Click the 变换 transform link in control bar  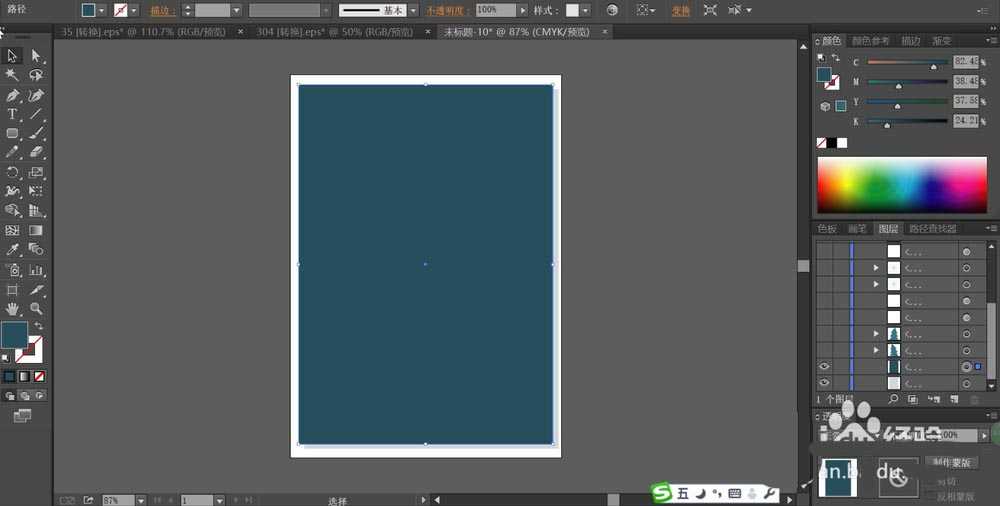pyautogui.click(x=680, y=10)
